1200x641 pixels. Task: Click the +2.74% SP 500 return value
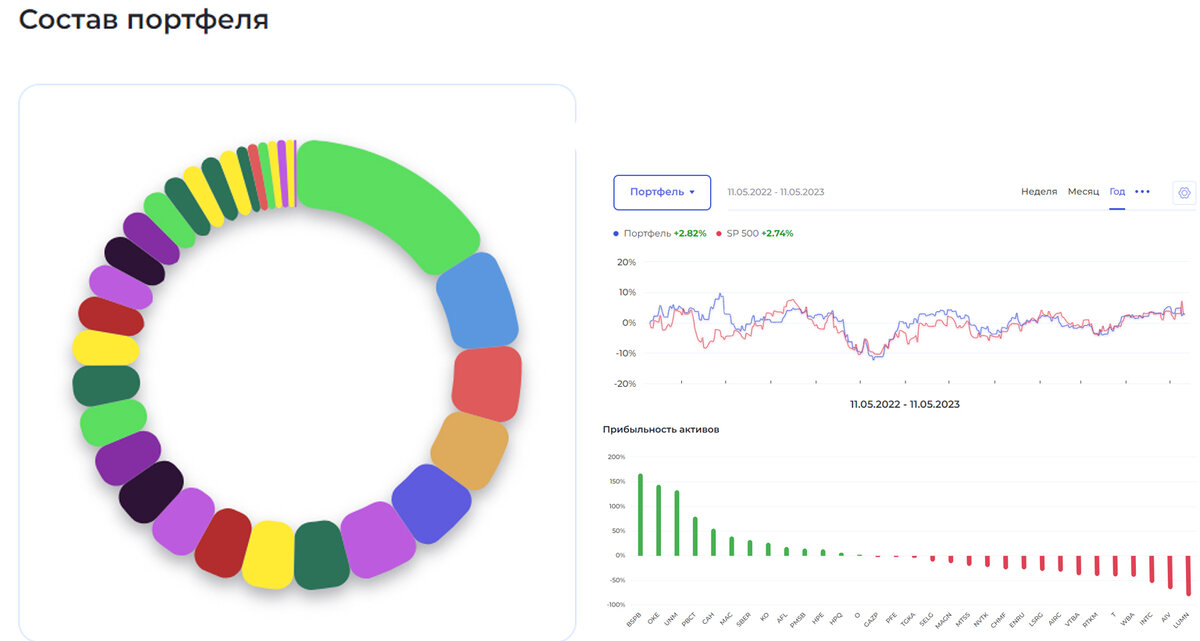[778, 233]
